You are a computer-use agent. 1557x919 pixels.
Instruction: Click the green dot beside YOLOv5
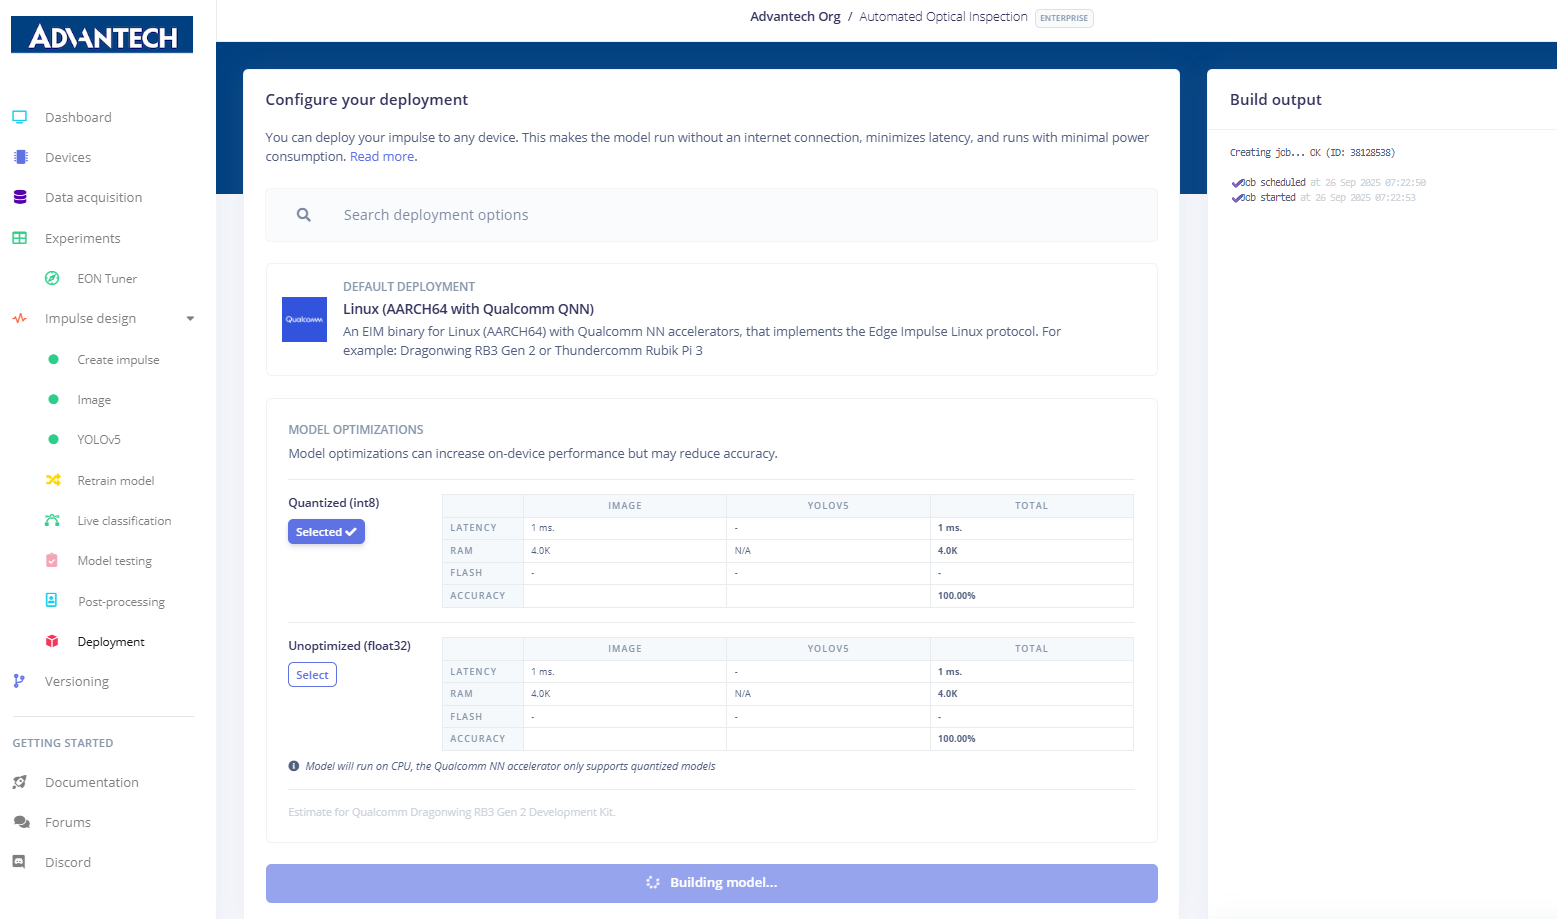53,439
